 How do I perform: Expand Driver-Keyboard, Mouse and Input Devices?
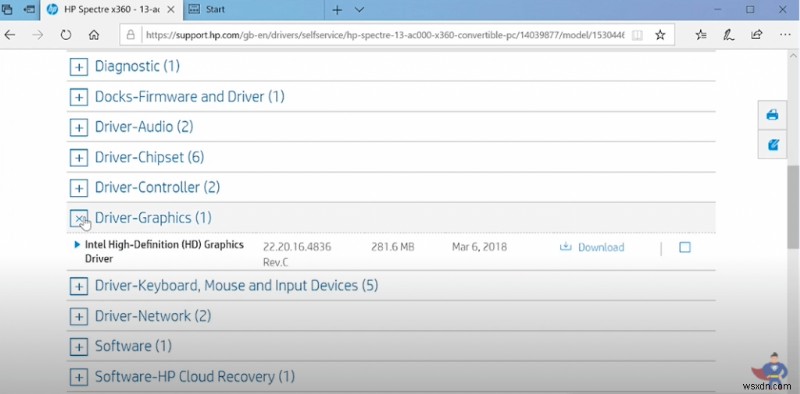pyautogui.click(x=79, y=286)
